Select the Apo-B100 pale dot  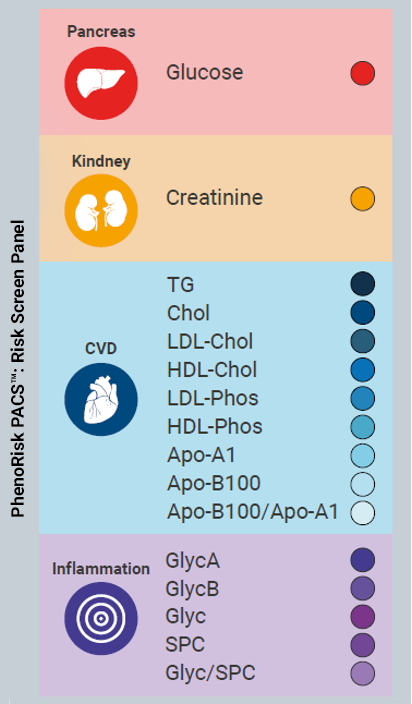click(x=363, y=484)
